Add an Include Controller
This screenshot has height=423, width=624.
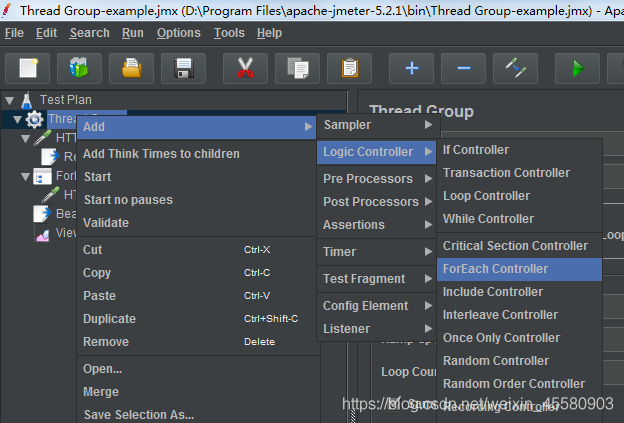(x=519, y=292)
